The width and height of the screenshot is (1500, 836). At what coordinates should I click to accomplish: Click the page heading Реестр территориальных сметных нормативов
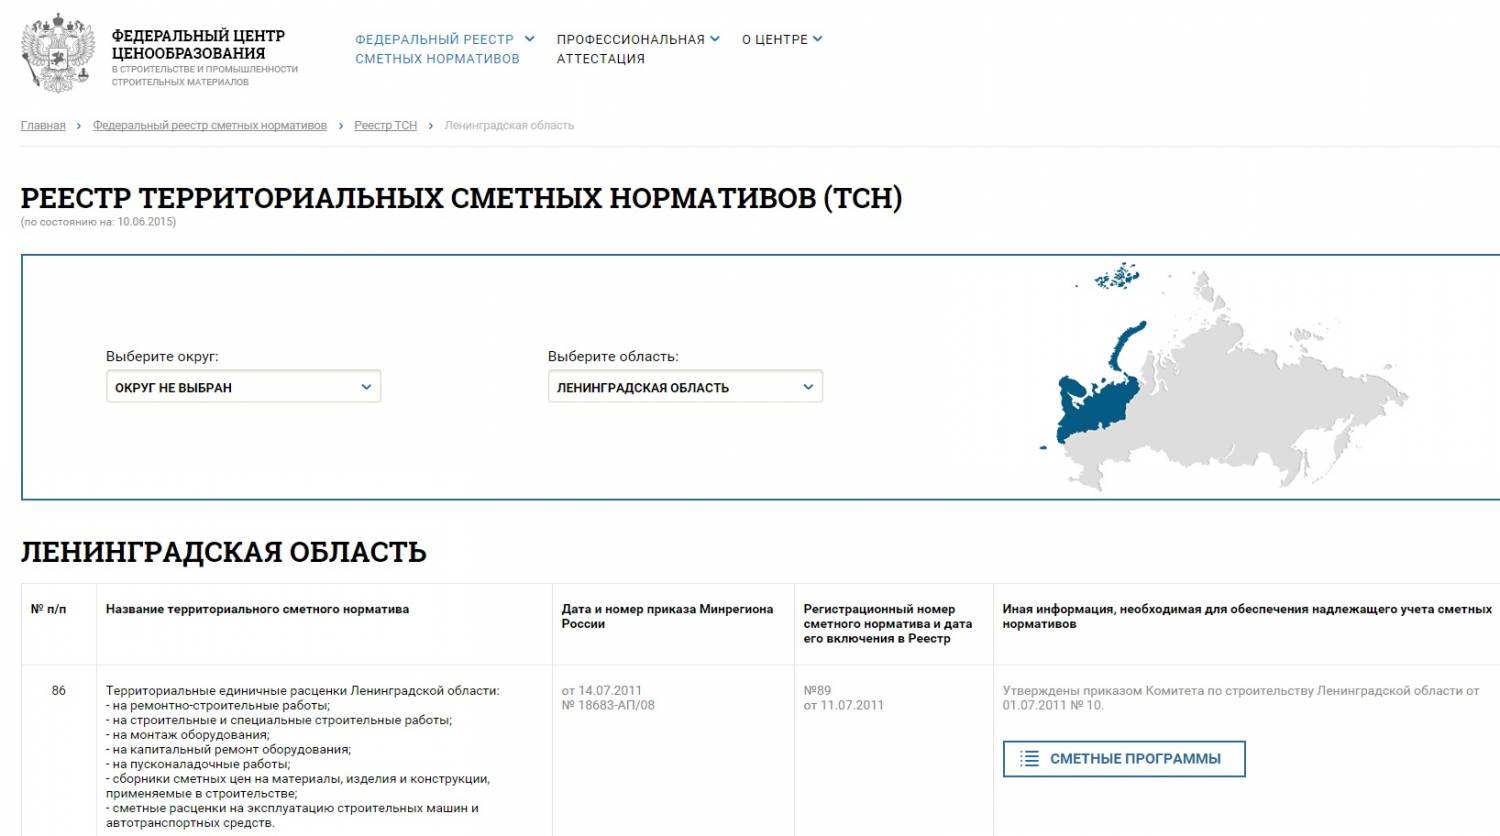pos(461,198)
